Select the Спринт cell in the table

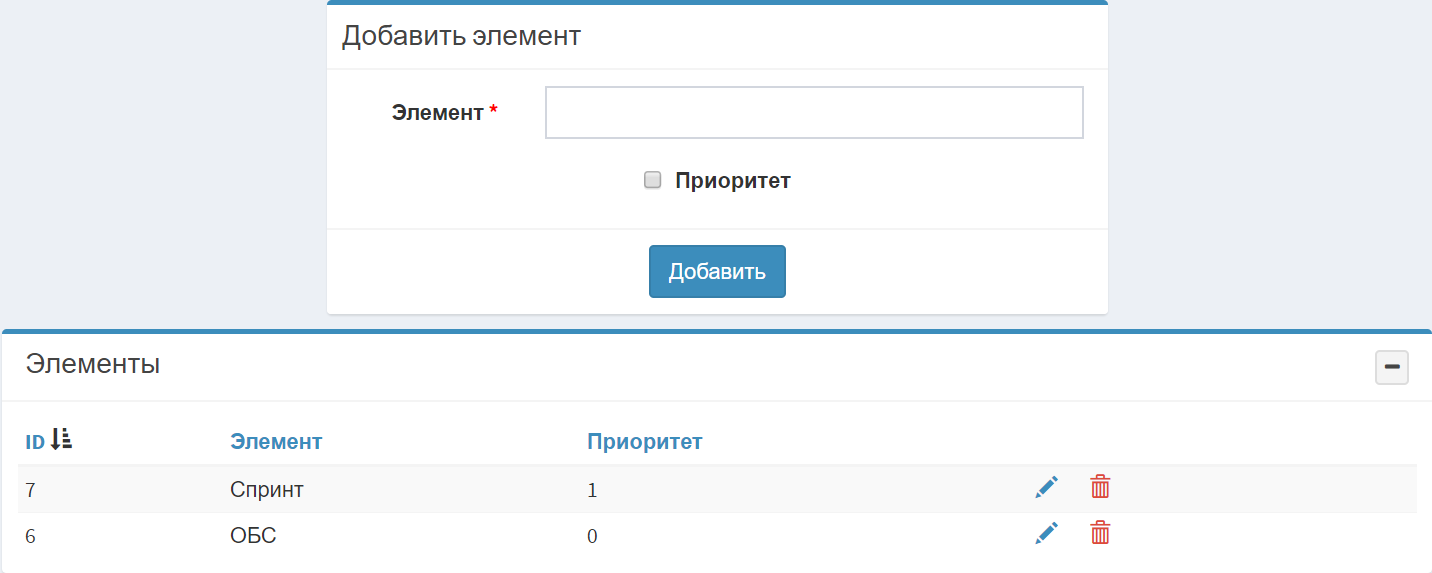tap(267, 490)
